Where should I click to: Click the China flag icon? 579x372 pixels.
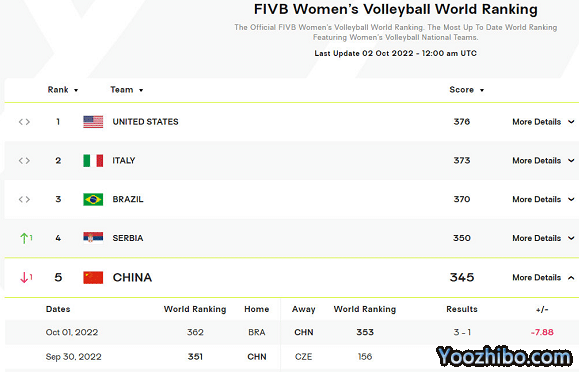pos(93,277)
